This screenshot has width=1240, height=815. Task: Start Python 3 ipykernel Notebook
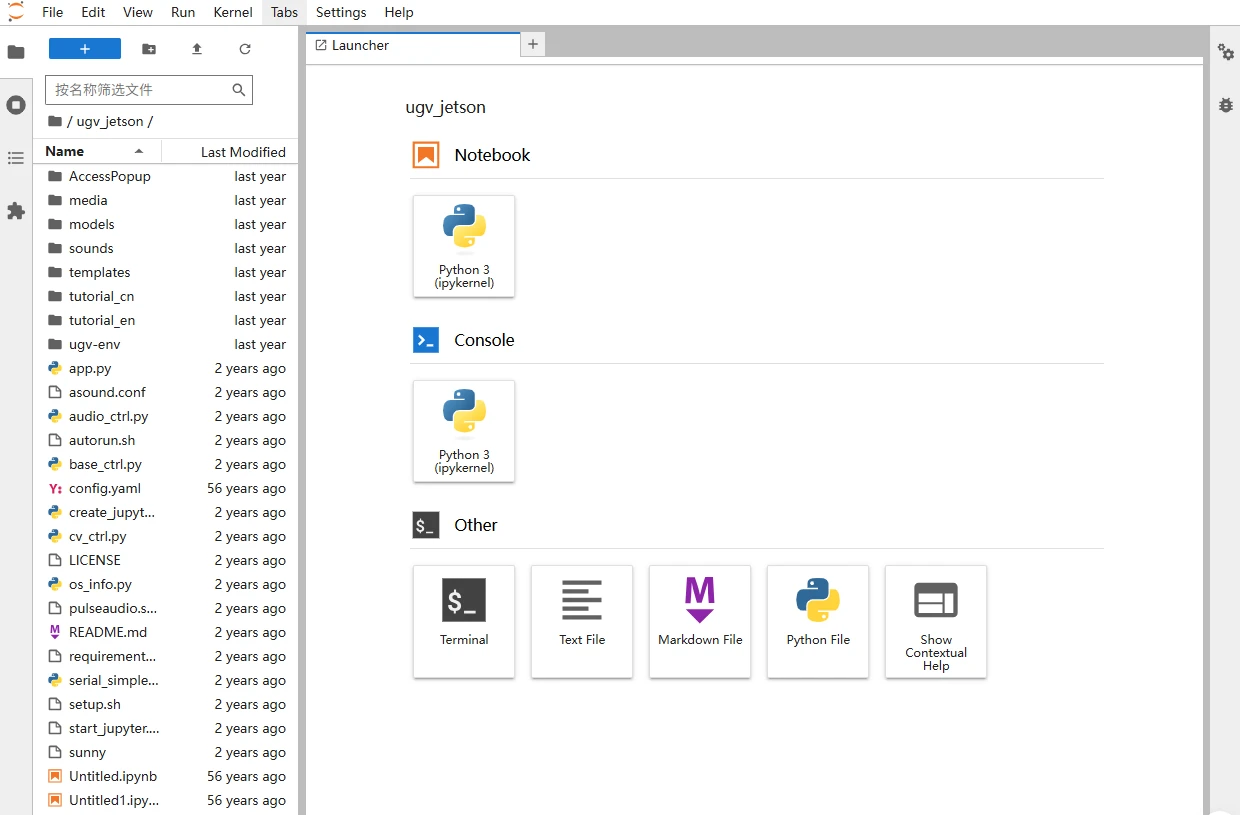point(464,246)
